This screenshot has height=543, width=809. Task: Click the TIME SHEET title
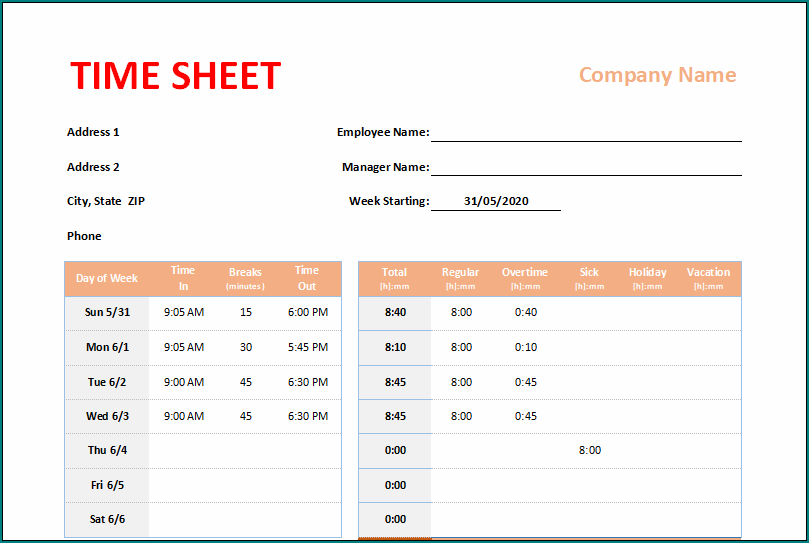pos(175,76)
